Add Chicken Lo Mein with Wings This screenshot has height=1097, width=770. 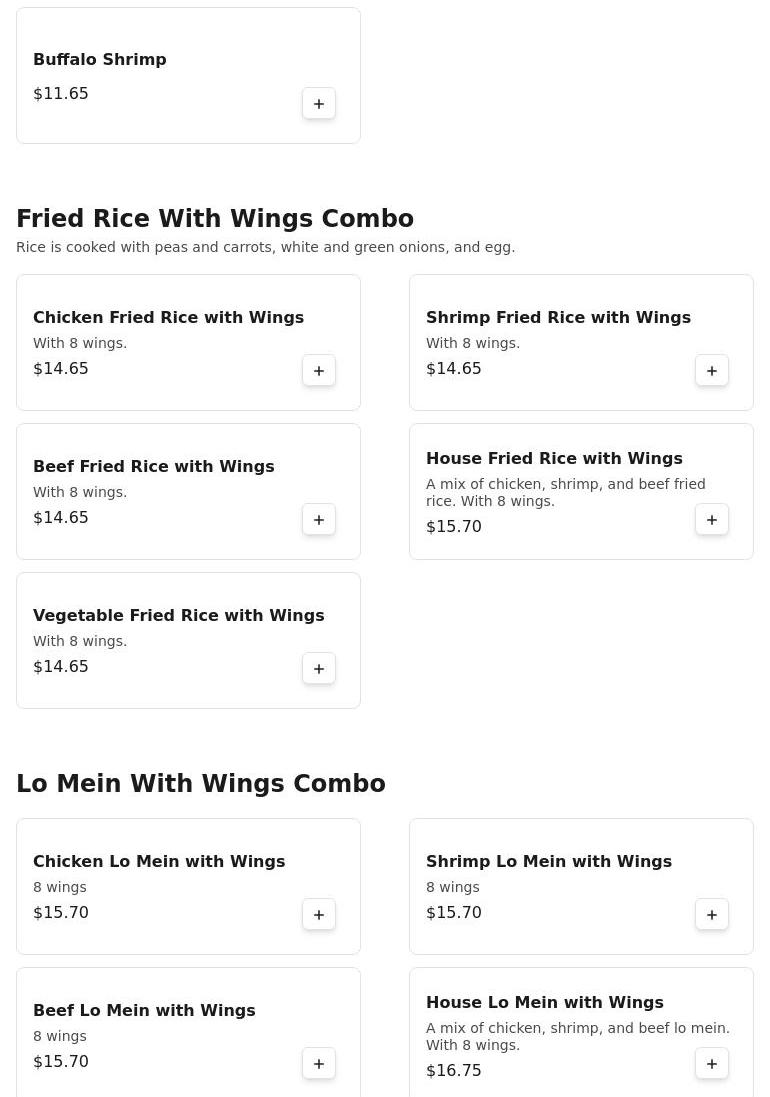[319, 915]
